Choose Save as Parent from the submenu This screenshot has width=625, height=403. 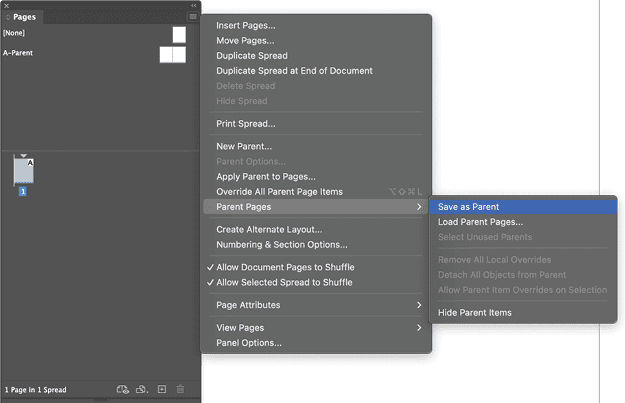pos(468,207)
